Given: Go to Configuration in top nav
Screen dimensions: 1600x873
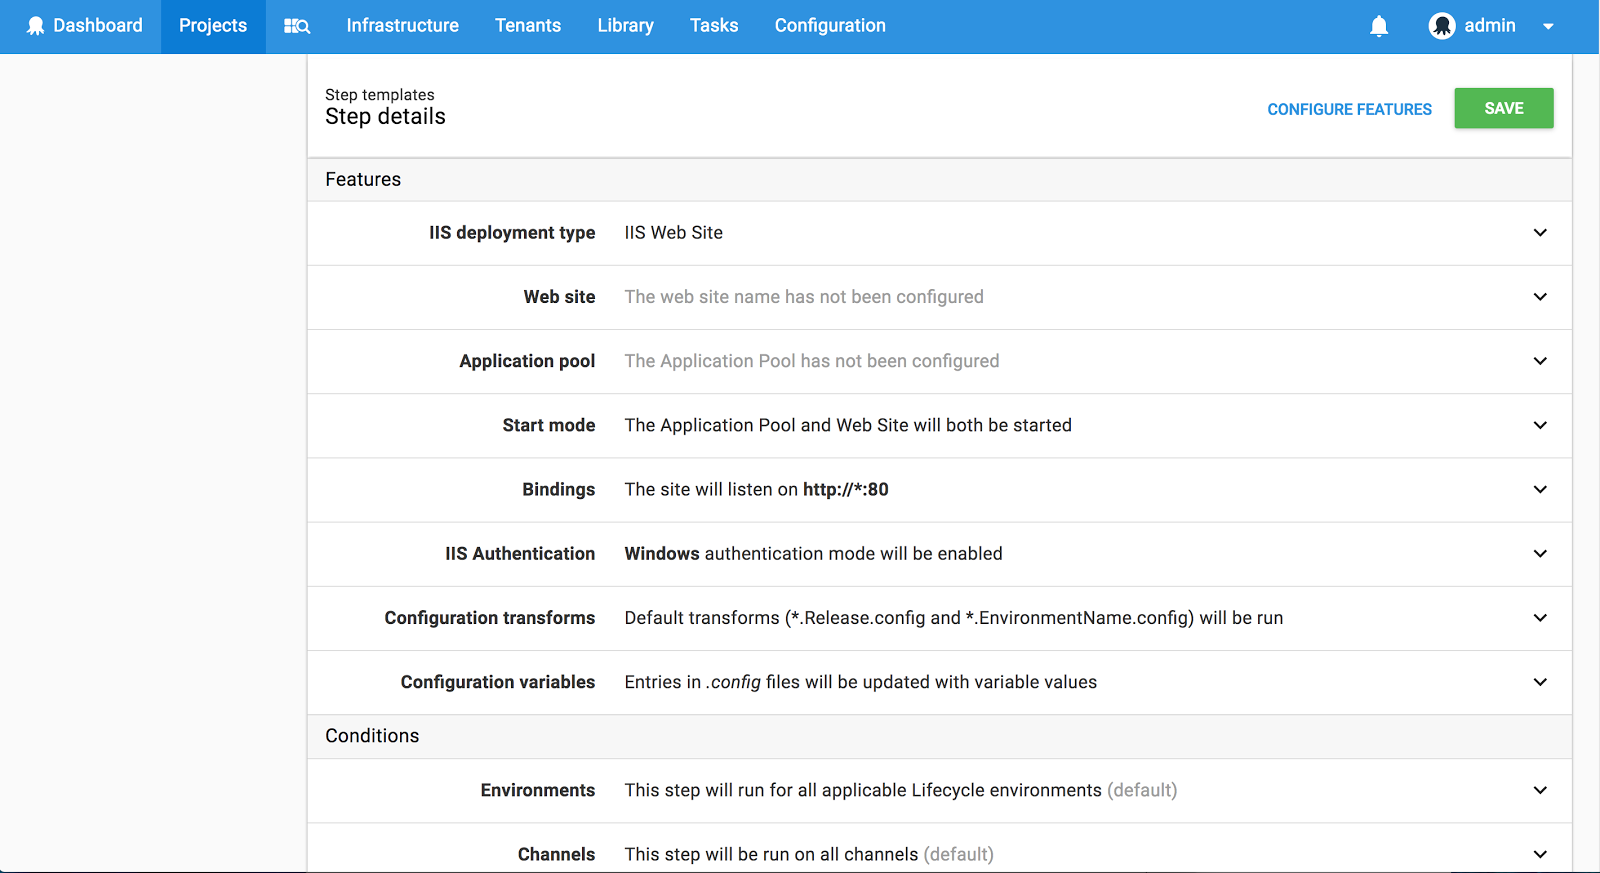Looking at the screenshot, I should pyautogui.click(x=830, y=26).
